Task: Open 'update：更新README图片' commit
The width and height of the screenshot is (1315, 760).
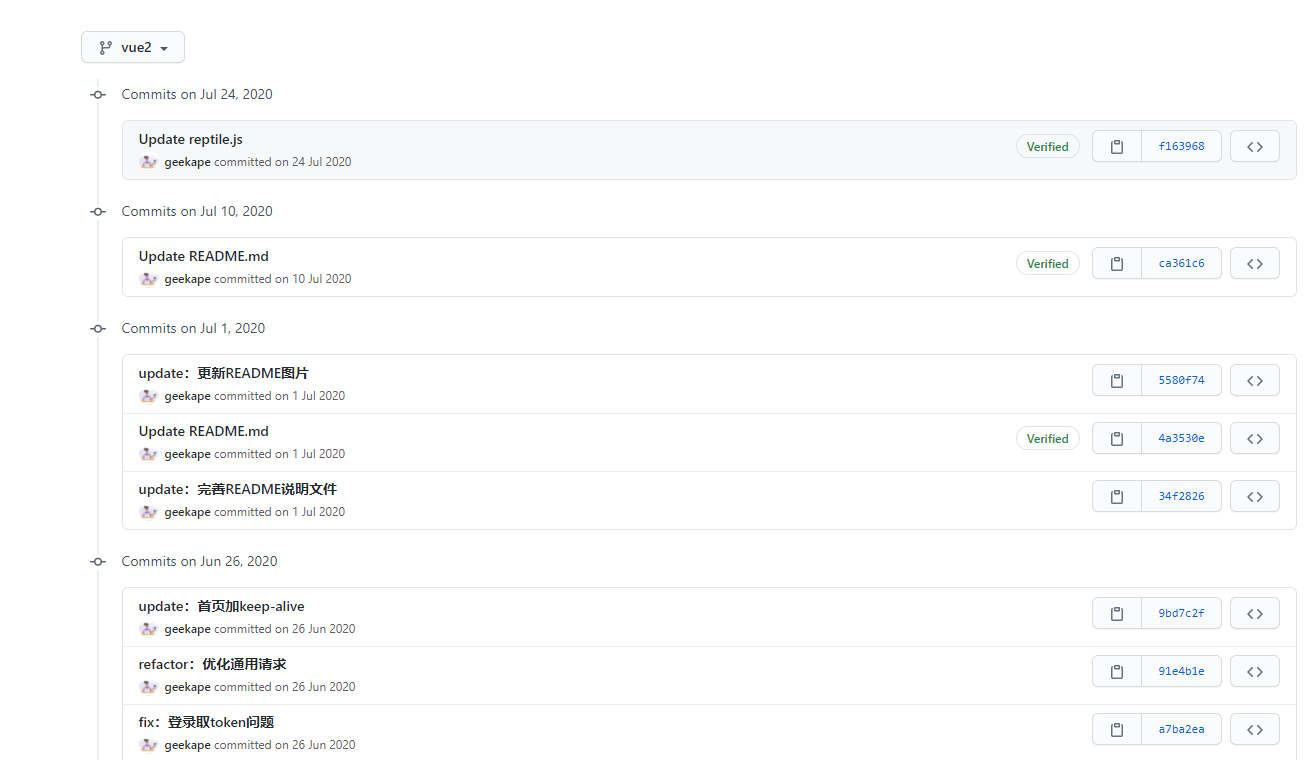Action: click(x=223, y=373)
